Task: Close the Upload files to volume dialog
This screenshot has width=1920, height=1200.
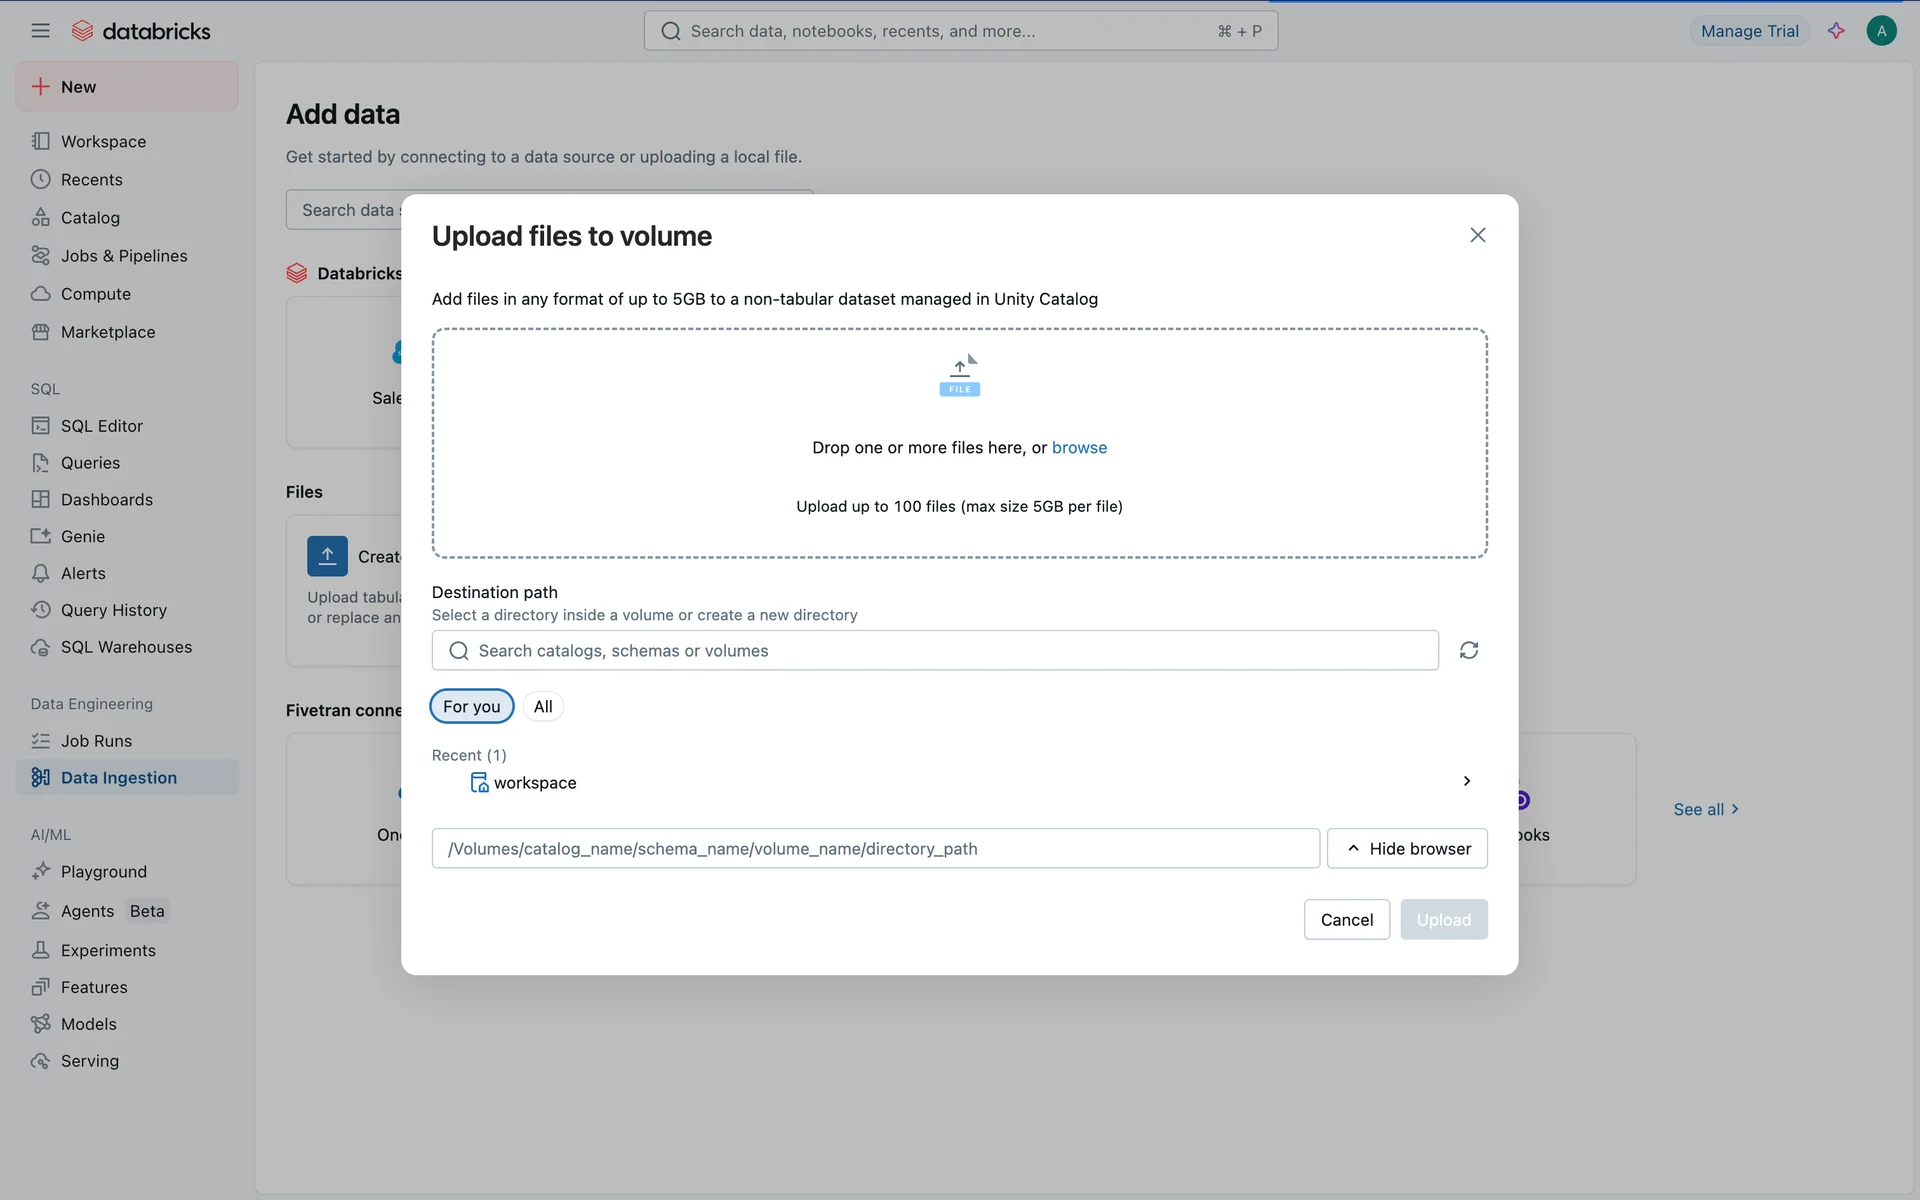Action: click(1477, 235)
